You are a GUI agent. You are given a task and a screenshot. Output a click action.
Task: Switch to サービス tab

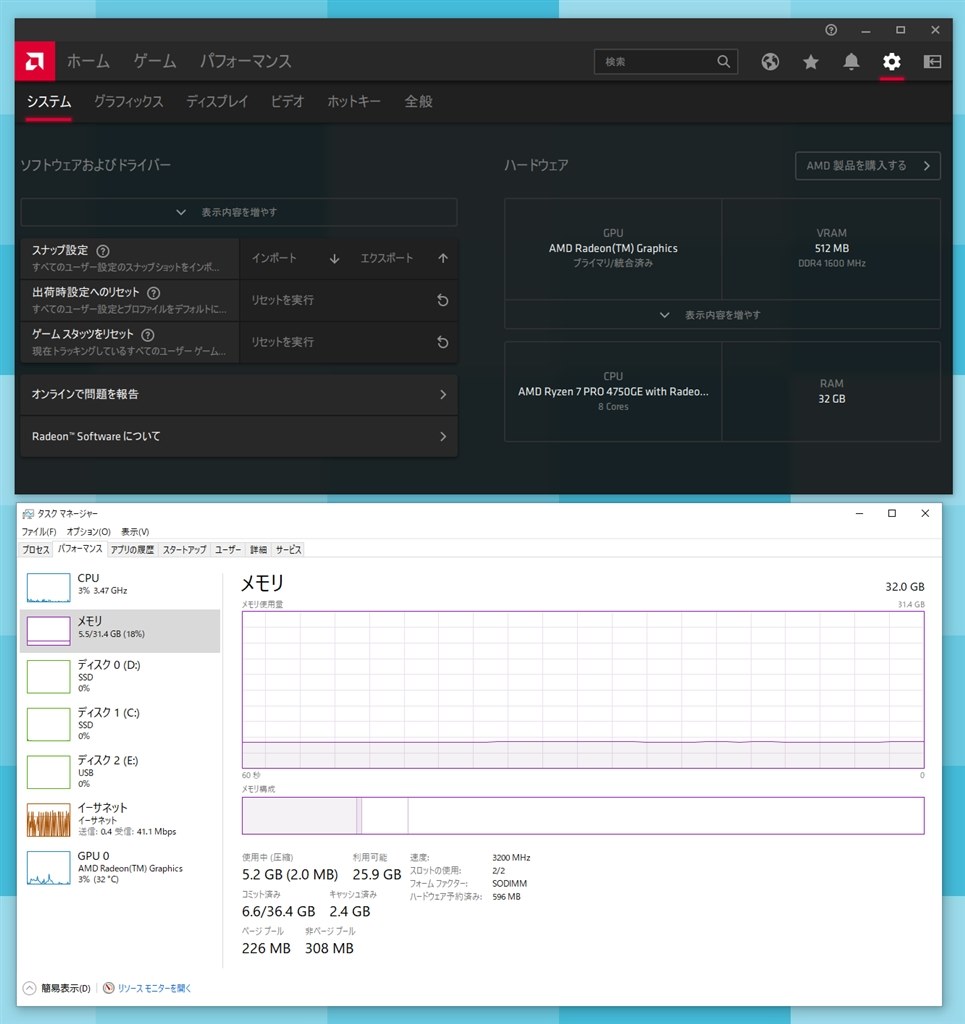(288, 550)
